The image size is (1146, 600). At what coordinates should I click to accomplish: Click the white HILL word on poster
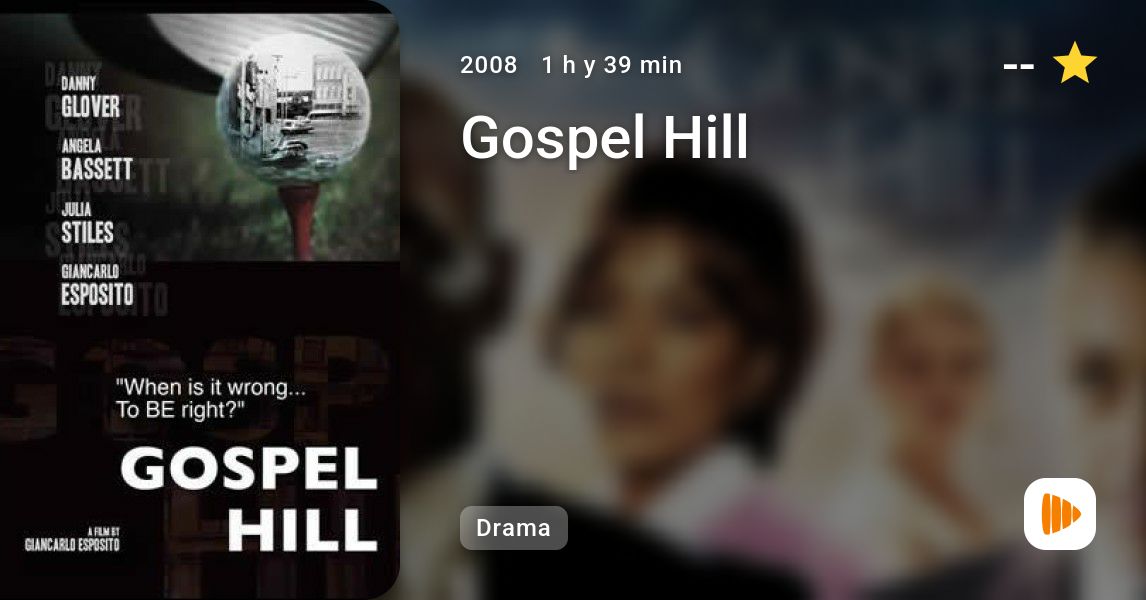point(303,529)
